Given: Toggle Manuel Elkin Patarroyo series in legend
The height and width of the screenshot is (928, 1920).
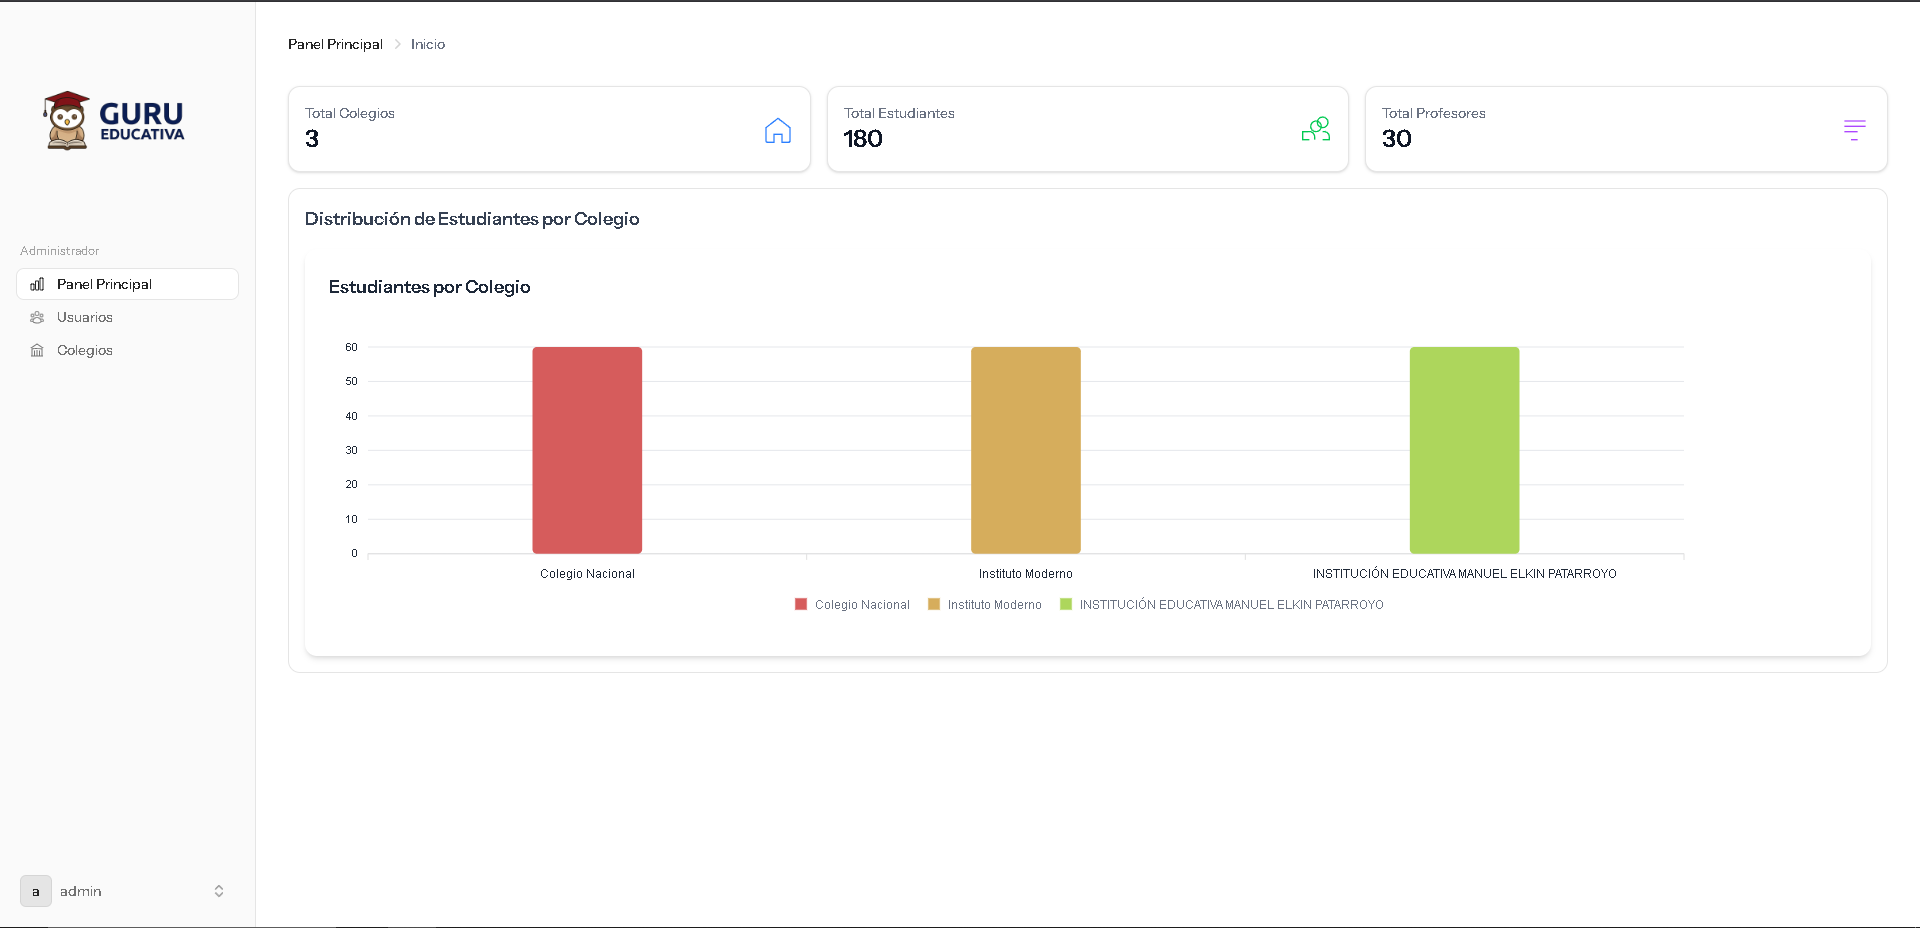Looking at the screenshot, I should pyautogui.click(x=1222, y=605).
